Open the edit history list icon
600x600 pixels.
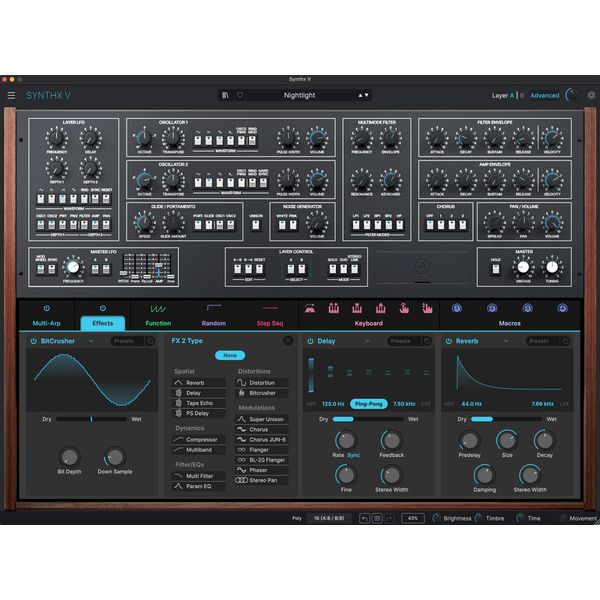coord(377,518)
